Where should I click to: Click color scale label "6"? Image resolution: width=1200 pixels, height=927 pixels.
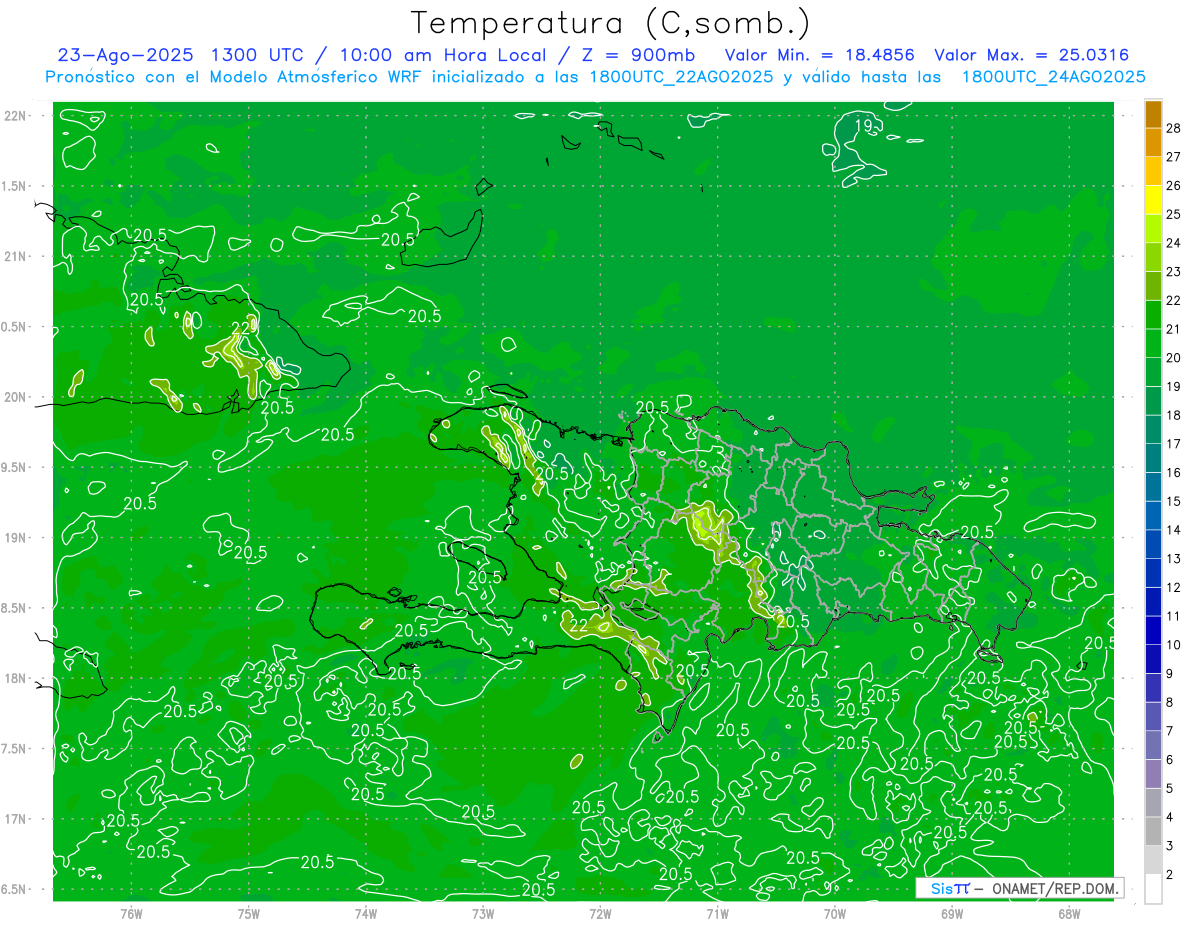coord(1170,760)
